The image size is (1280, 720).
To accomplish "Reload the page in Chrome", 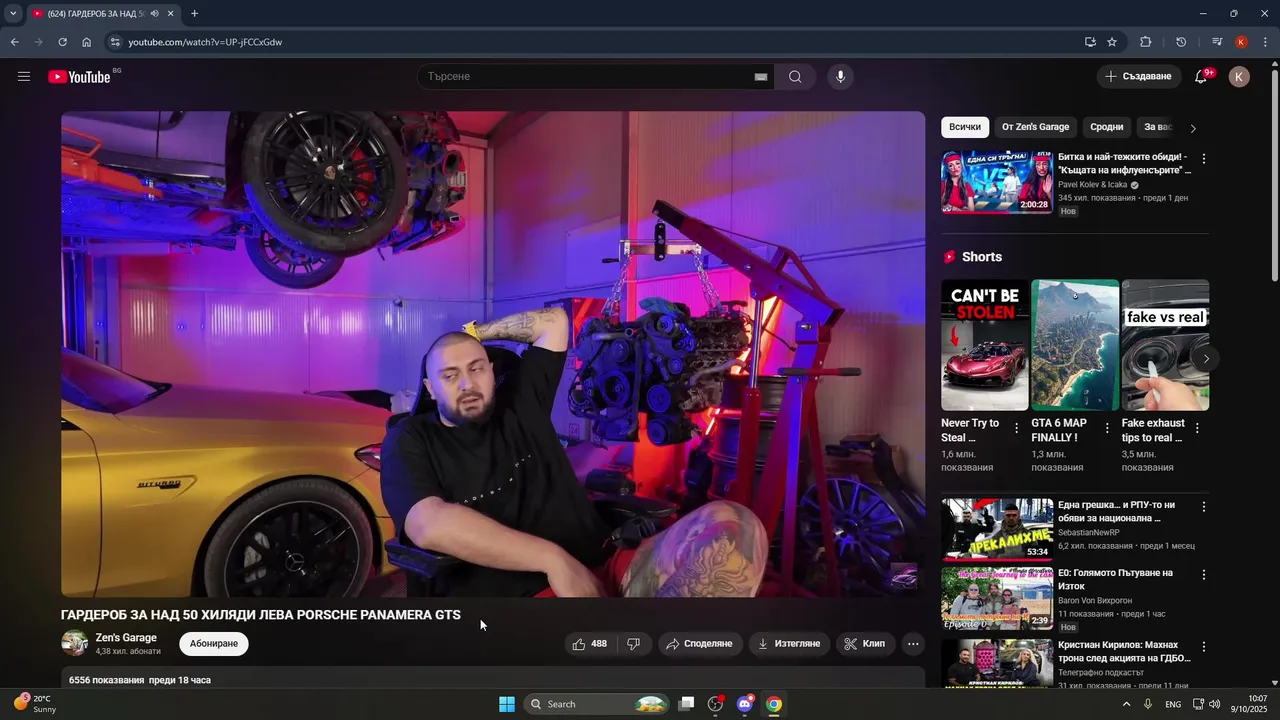I will (x=62, y=42).
